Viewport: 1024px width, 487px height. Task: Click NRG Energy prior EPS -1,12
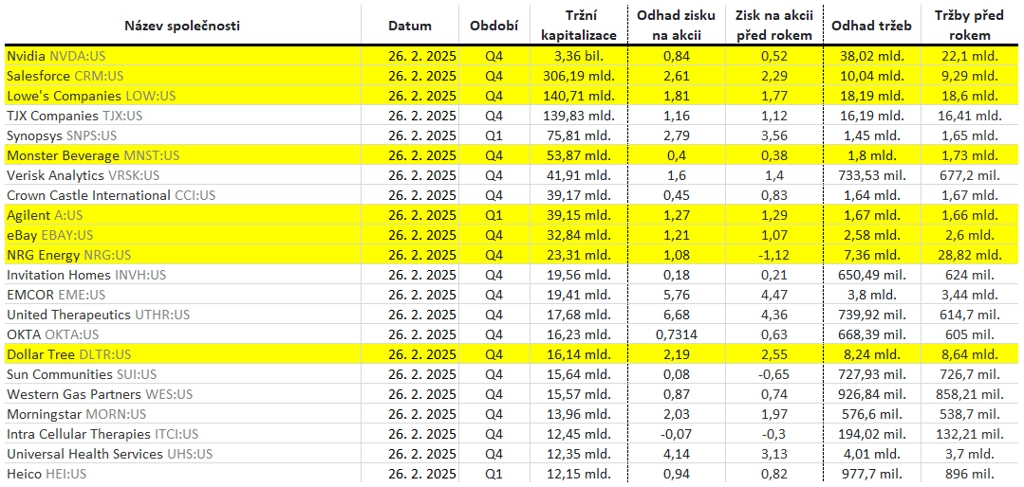[x=774, y=255]
